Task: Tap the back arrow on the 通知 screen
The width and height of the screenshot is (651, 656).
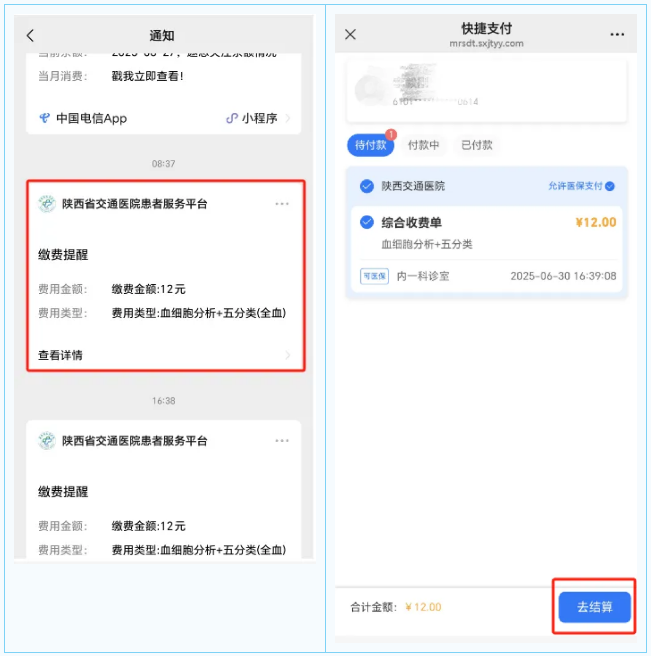Action: pyautogui.click(x=30, y=36)
